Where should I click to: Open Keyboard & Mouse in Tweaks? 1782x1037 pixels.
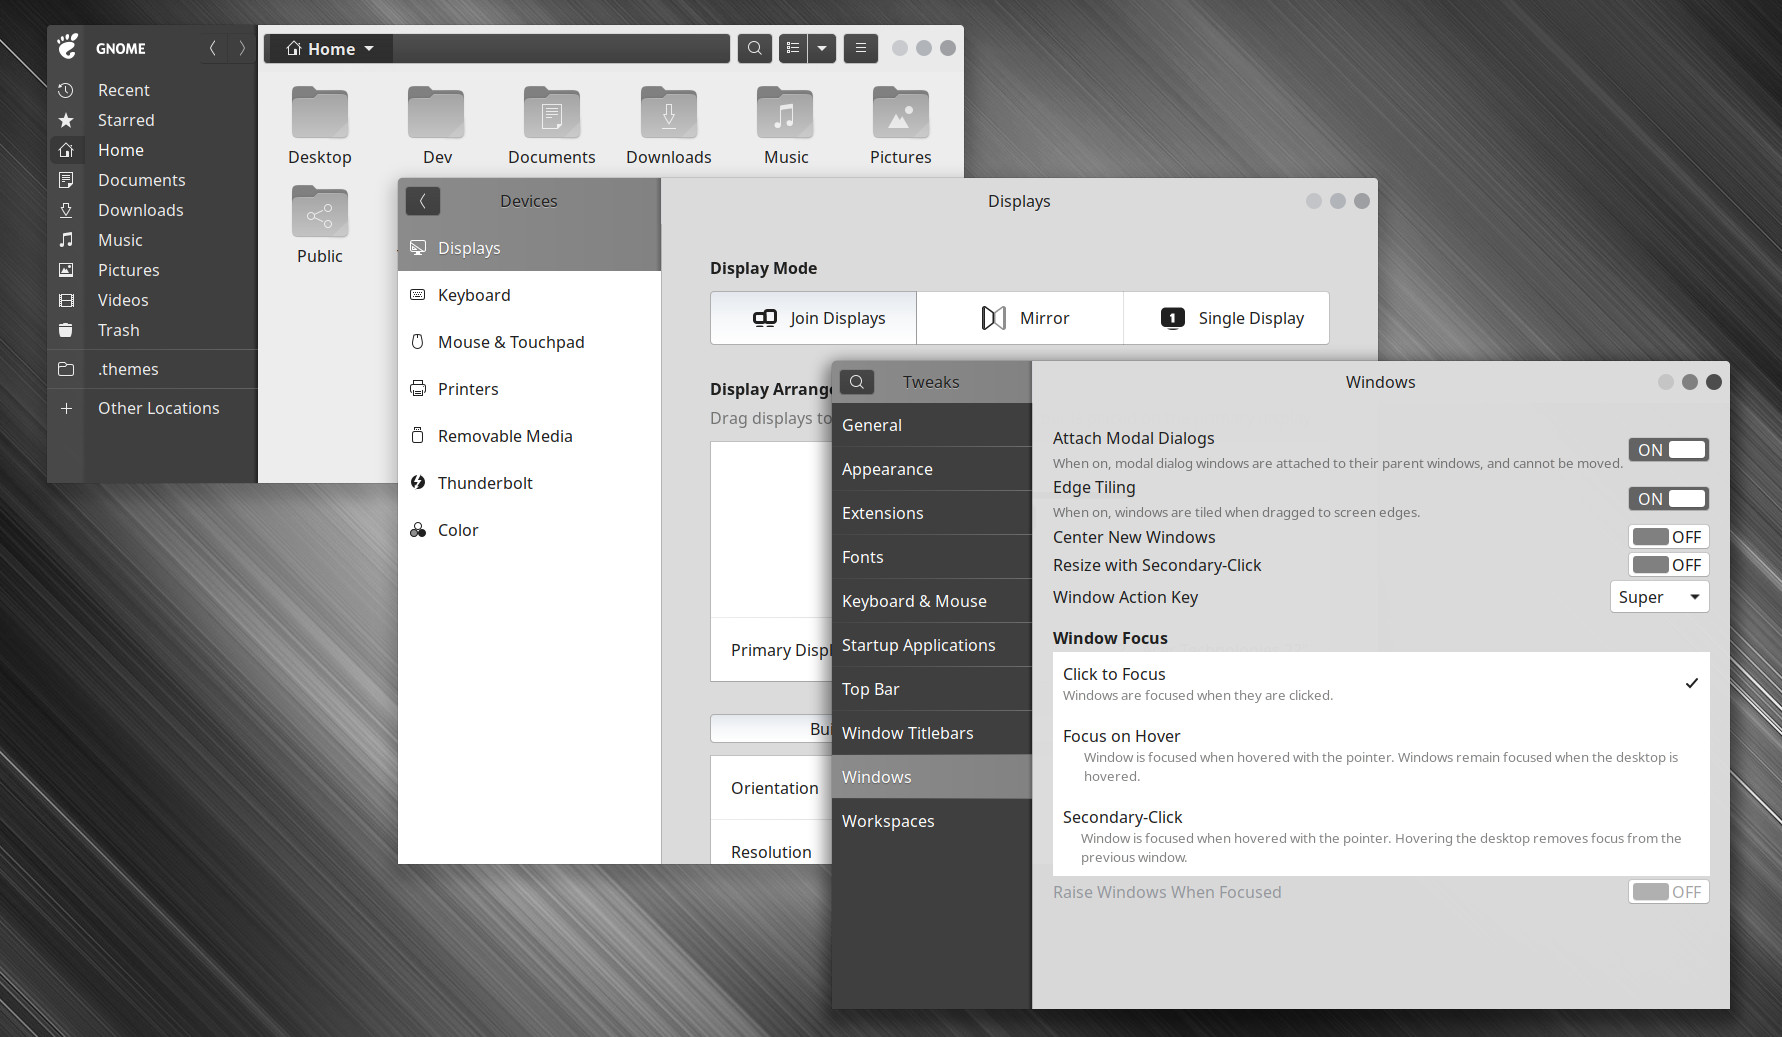[x=931, y=601]
